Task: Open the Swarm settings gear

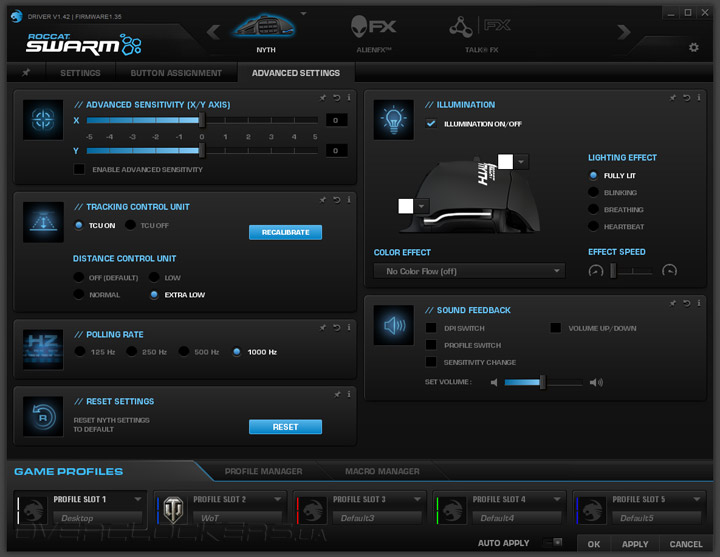Action: 693,47
